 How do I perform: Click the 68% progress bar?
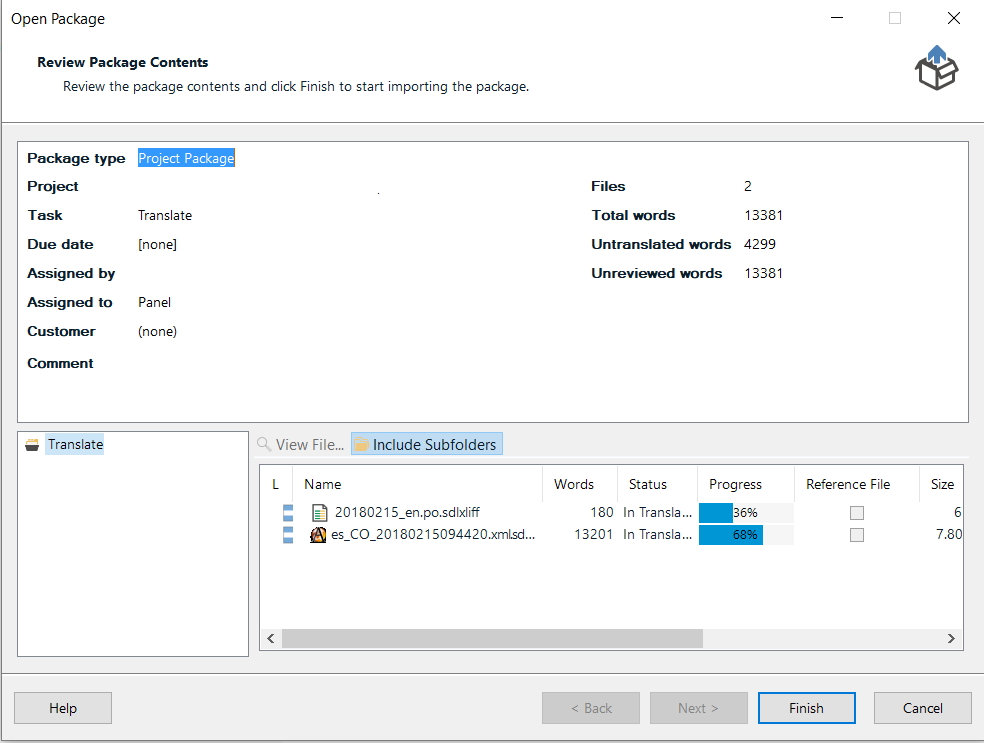click(x=746, y=535)
